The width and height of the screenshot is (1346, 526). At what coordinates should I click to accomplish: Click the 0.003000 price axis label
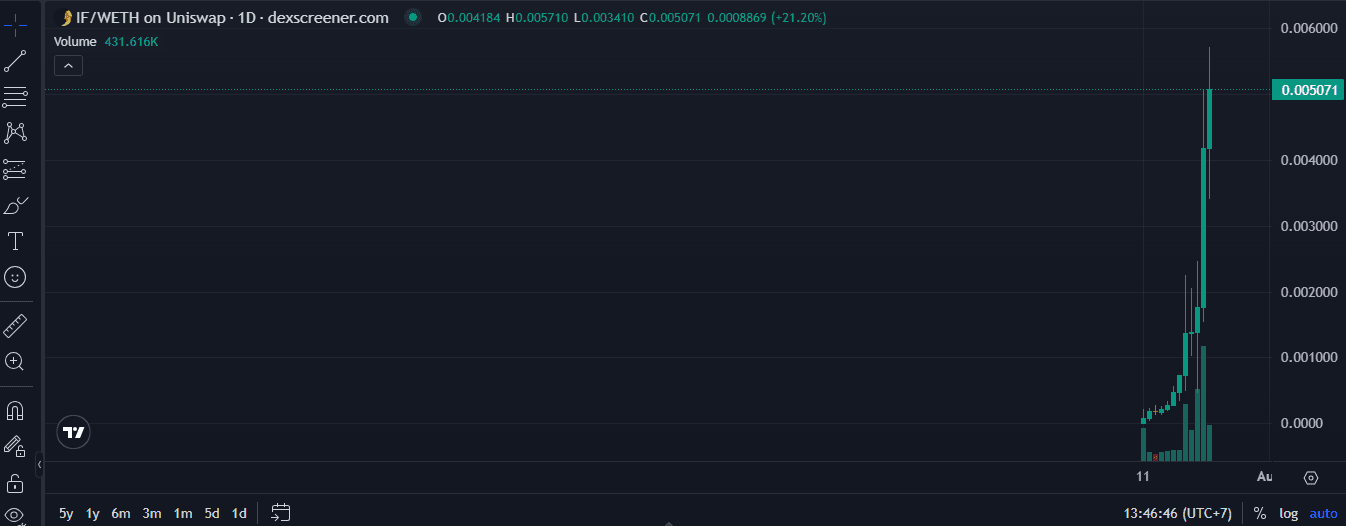click(1309, 226)
